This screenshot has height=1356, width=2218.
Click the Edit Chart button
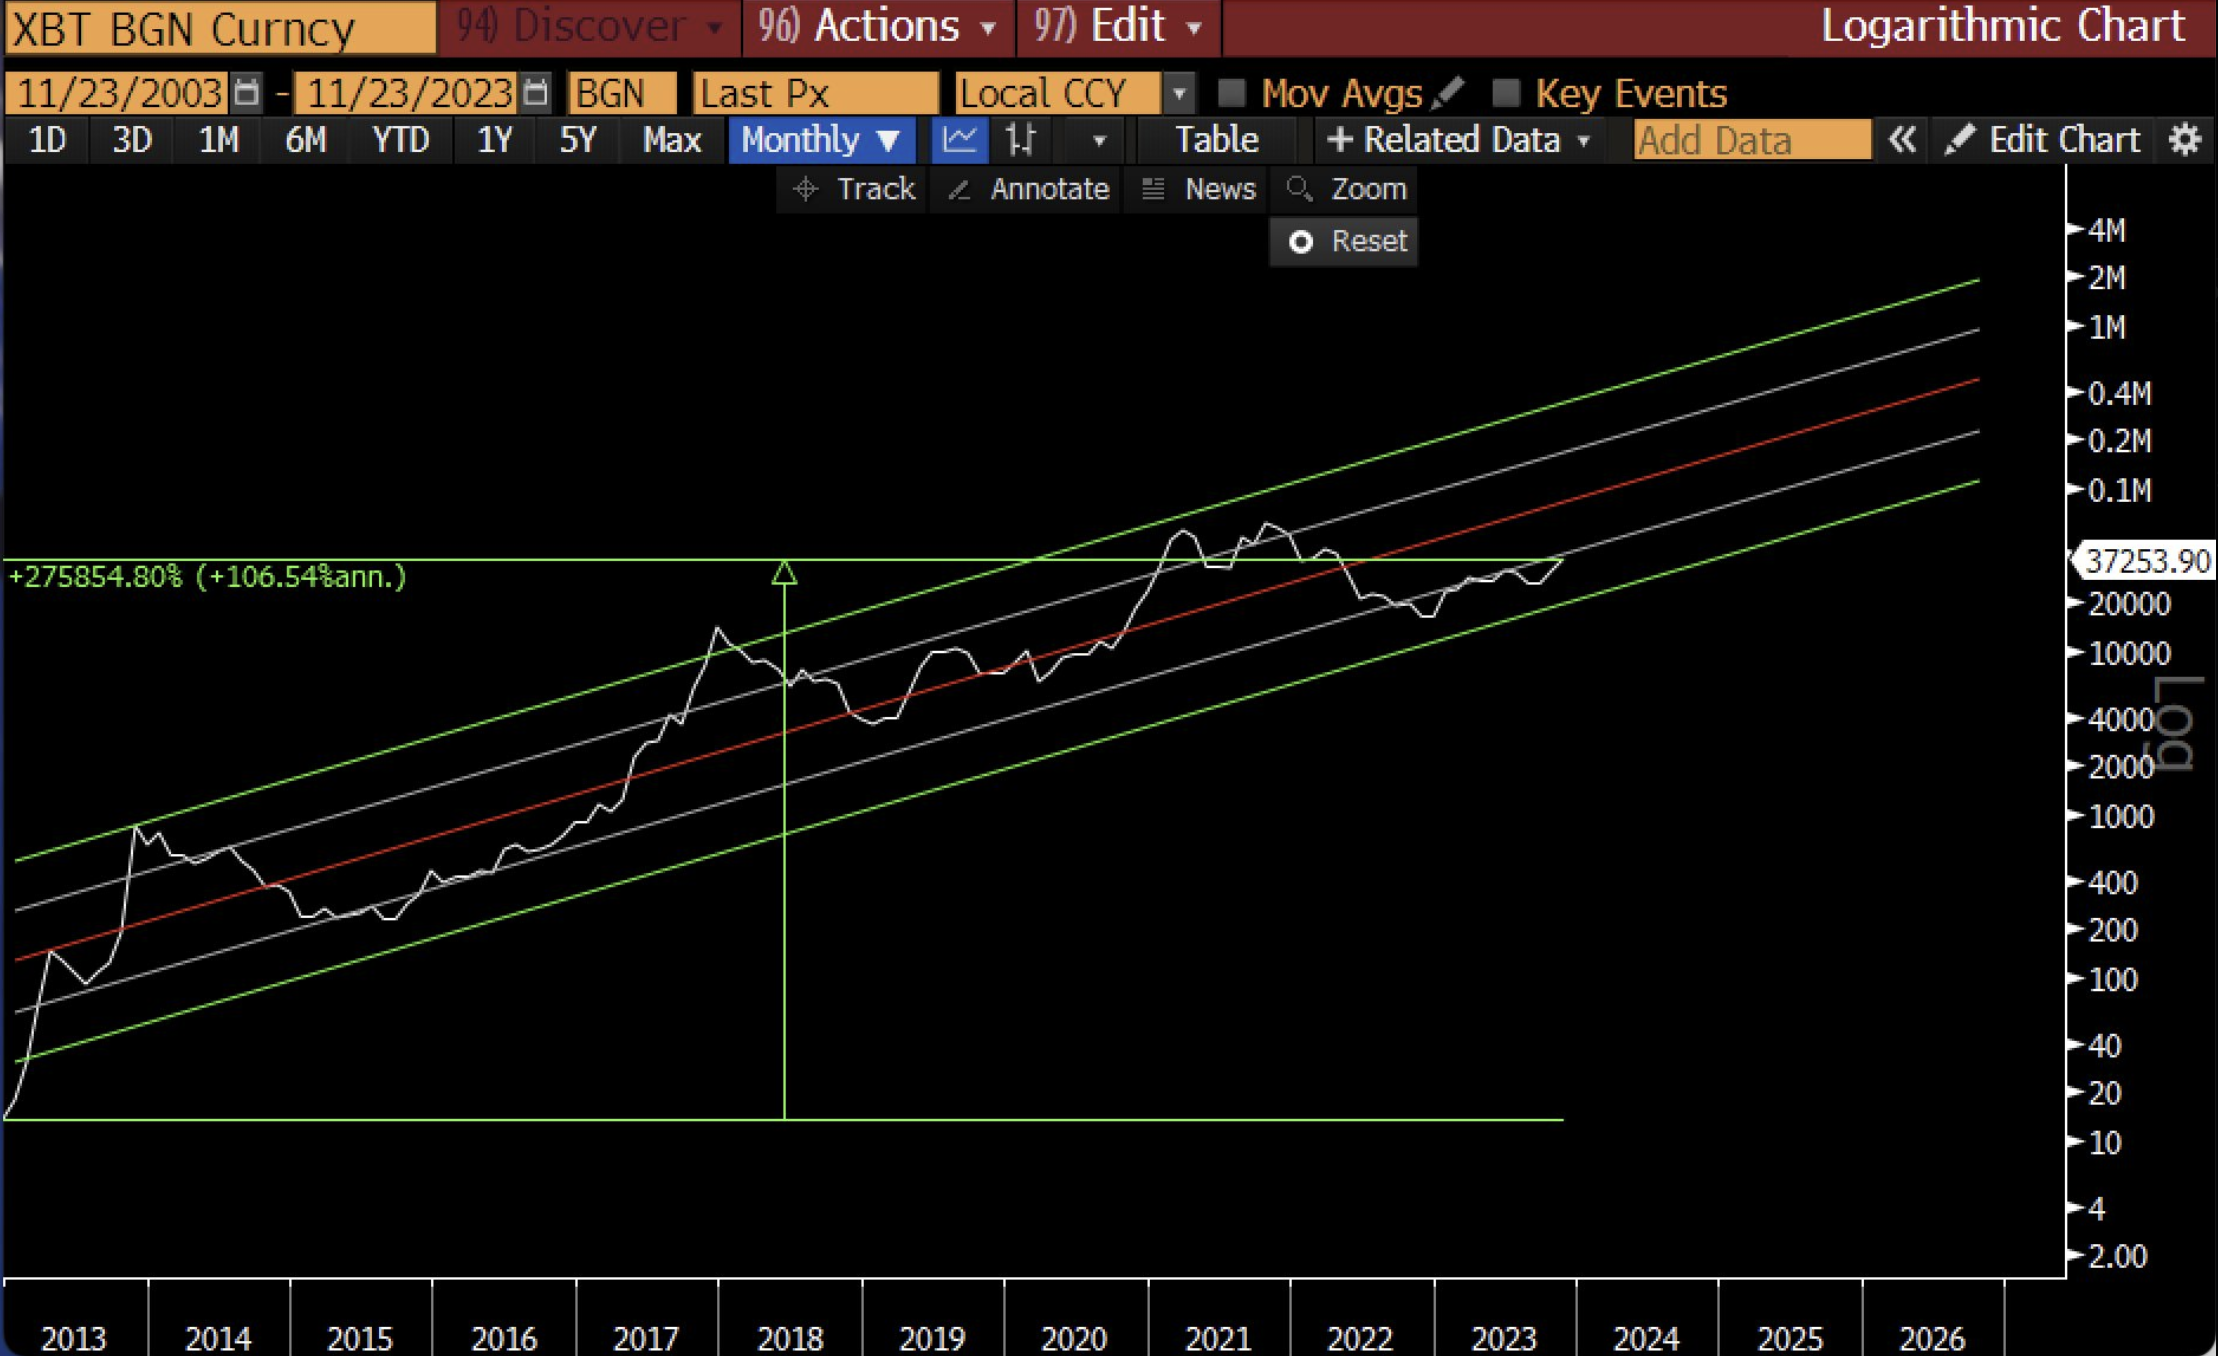(2043, 140)
